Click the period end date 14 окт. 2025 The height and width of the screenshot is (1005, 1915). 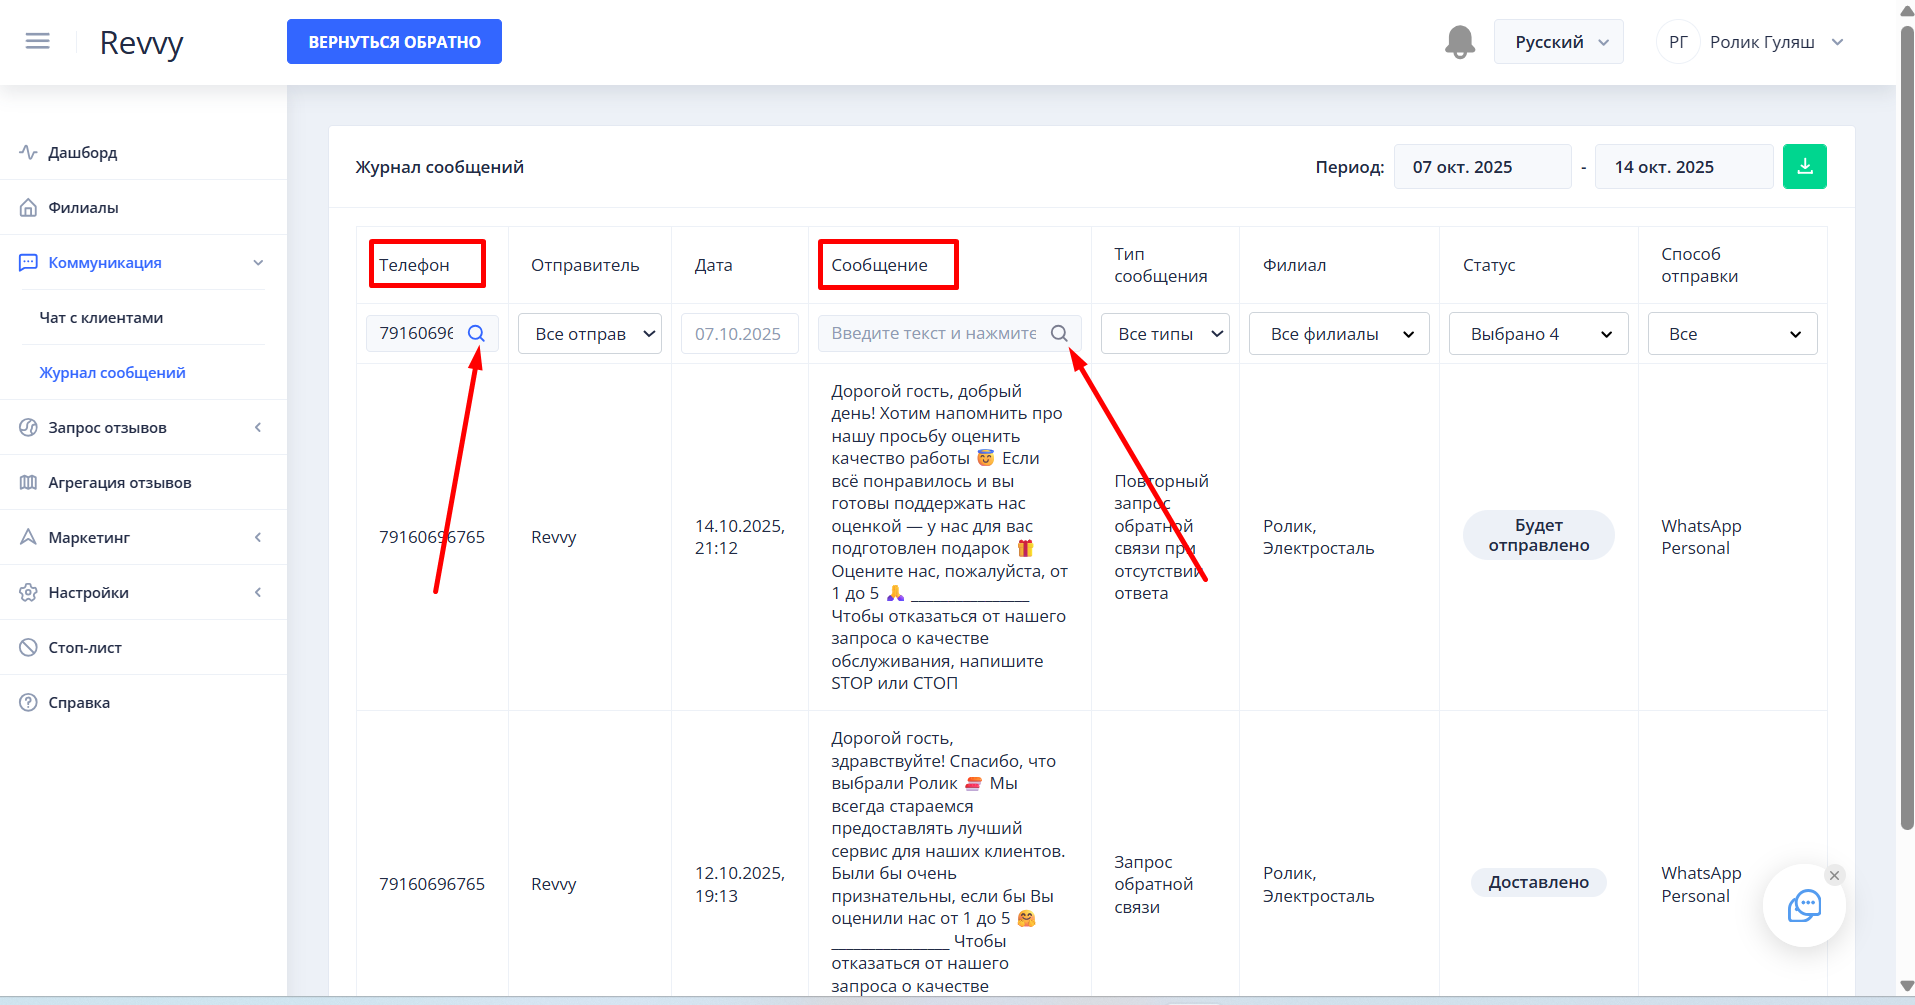(1684, 167)
